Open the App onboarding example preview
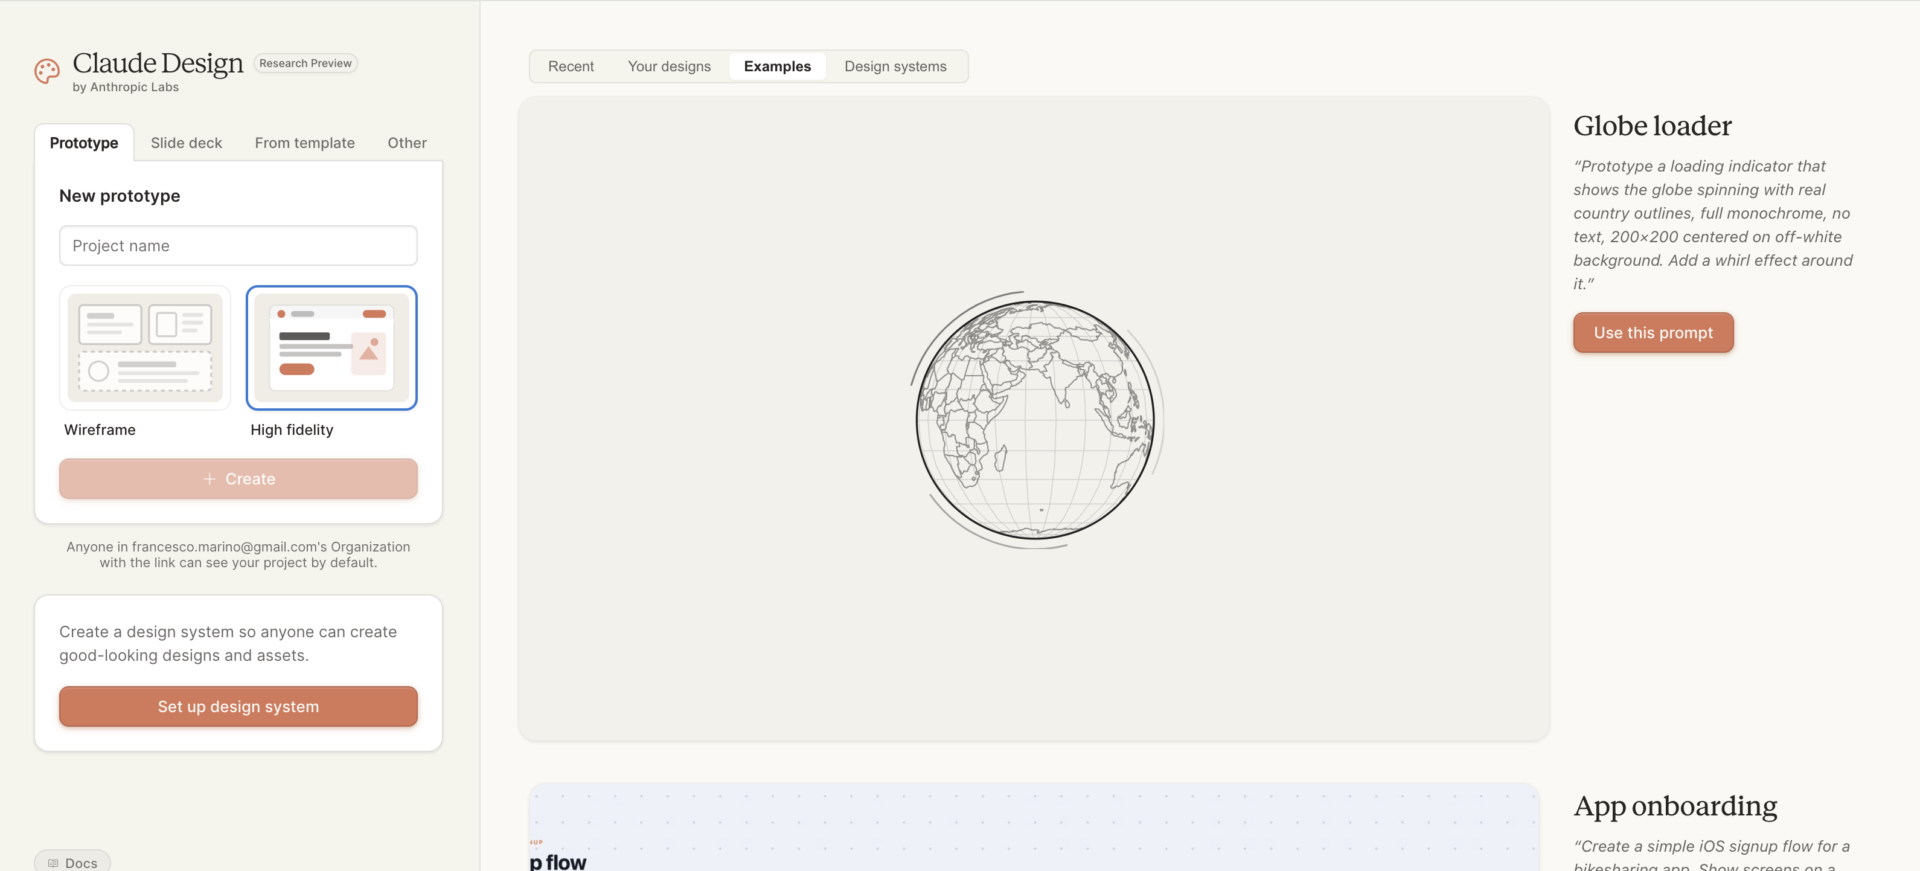1920x871 pixels. pyautogui.click(x=1034, y=827)
